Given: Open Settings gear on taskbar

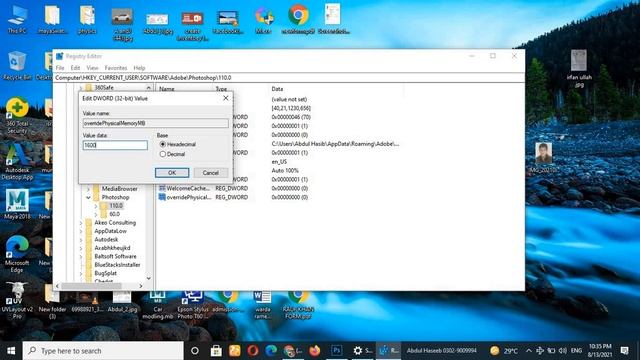Looking at the screenshot, I should 358,351.
